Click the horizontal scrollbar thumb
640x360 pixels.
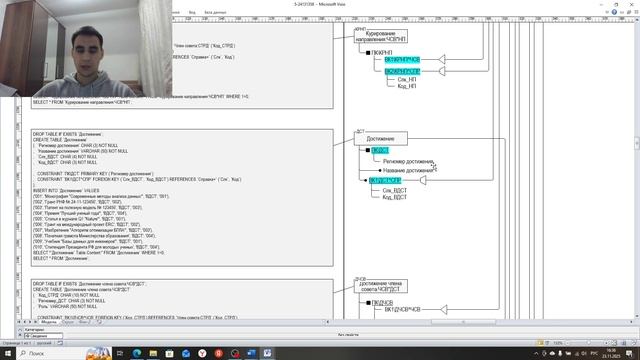(x=463, y=322)
